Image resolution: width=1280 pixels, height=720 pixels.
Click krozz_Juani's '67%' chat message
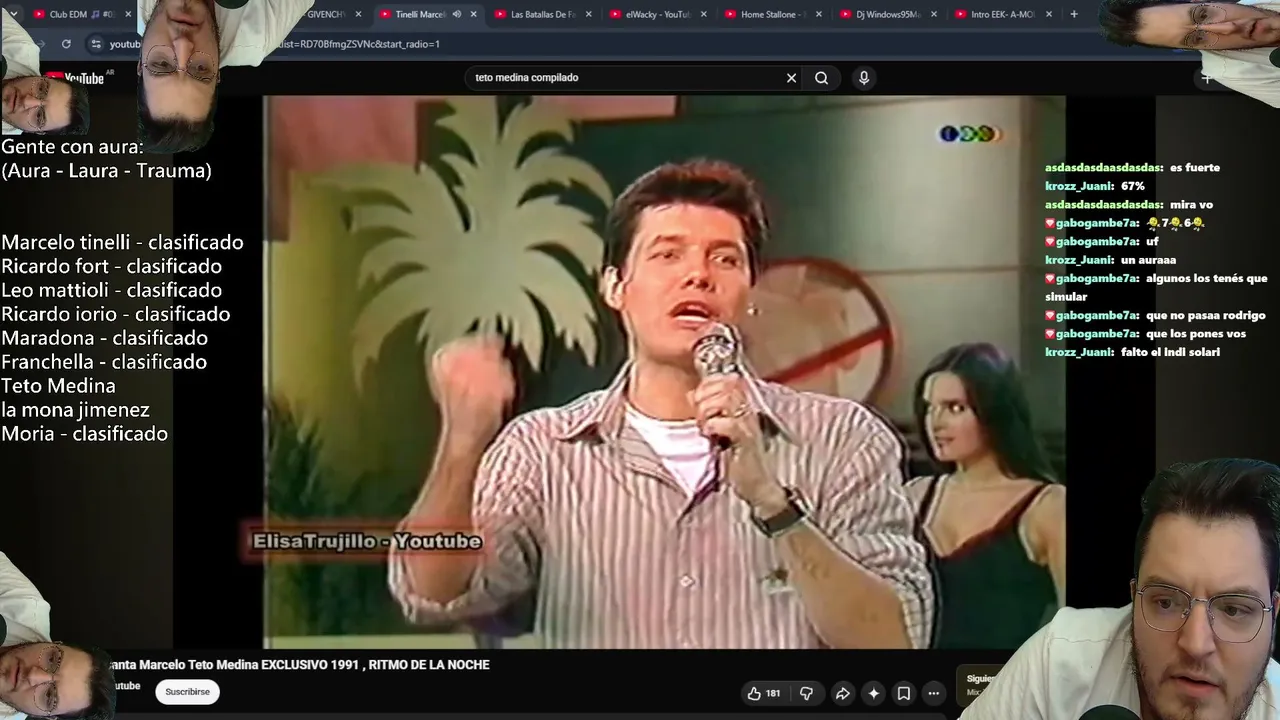(x=1133, y=186)
